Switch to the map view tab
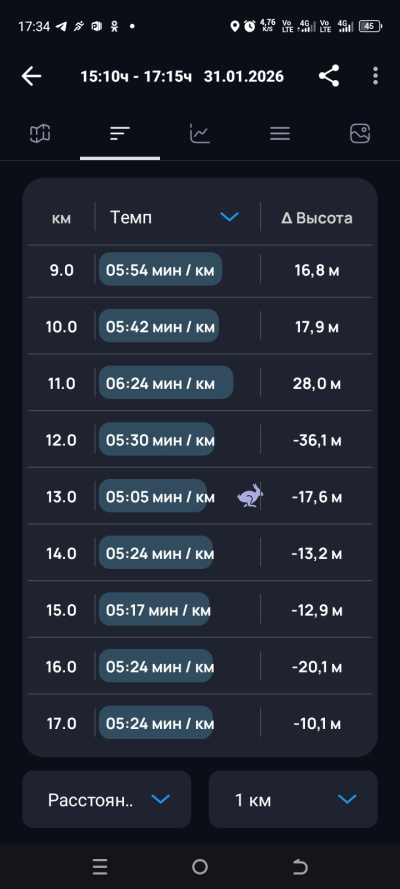This screenshot has height=889, width=400. 40,134
